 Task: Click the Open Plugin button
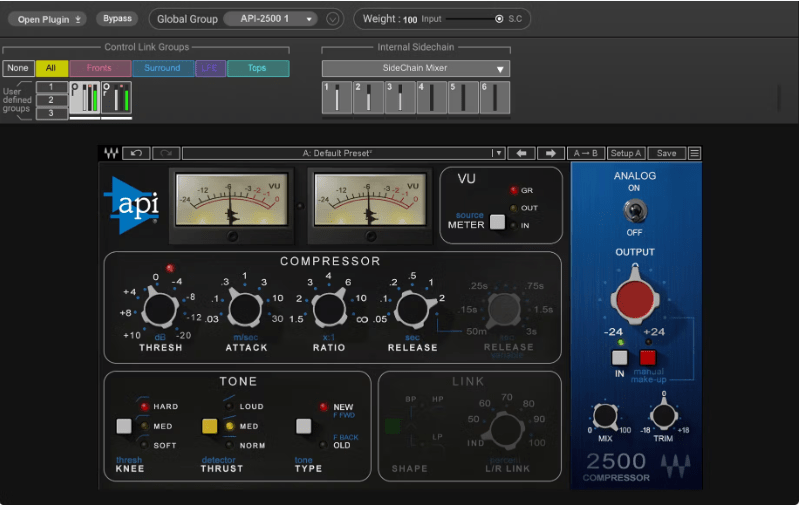click(x=46, y=19)
